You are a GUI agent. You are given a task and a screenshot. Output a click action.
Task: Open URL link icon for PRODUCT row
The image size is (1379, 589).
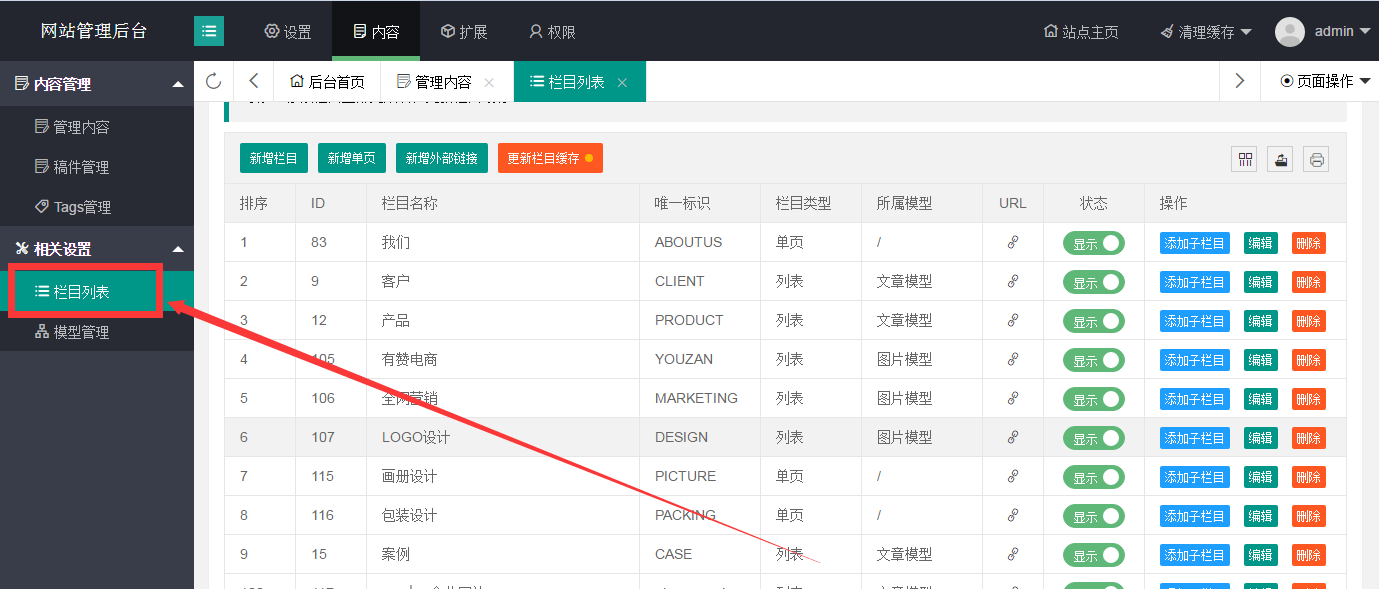(1012, 321)
